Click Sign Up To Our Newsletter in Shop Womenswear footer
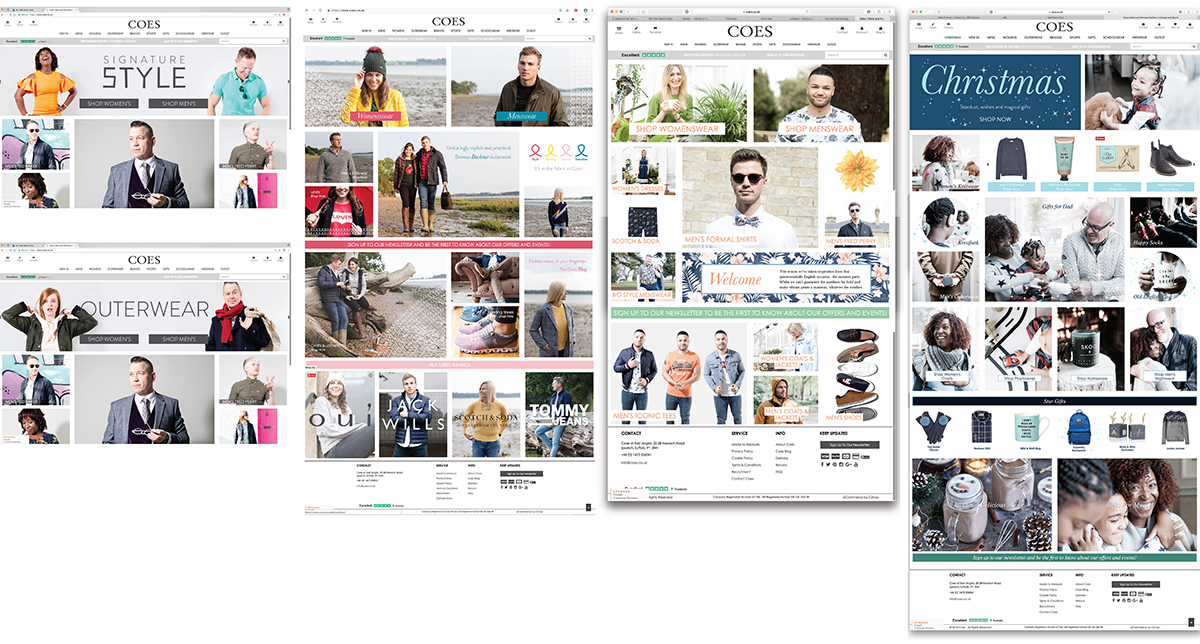The height and width of the screenshot is (644, 1200). 850,445
